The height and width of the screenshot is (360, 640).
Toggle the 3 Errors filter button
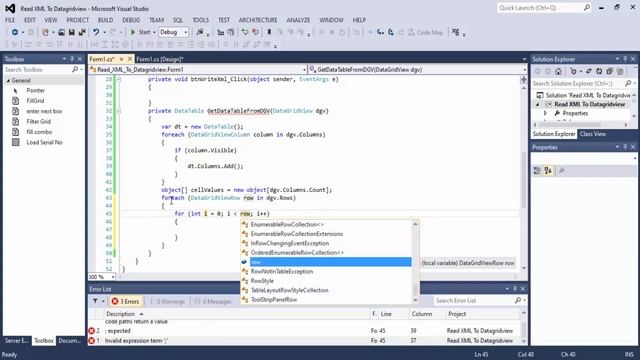point(126,301)
